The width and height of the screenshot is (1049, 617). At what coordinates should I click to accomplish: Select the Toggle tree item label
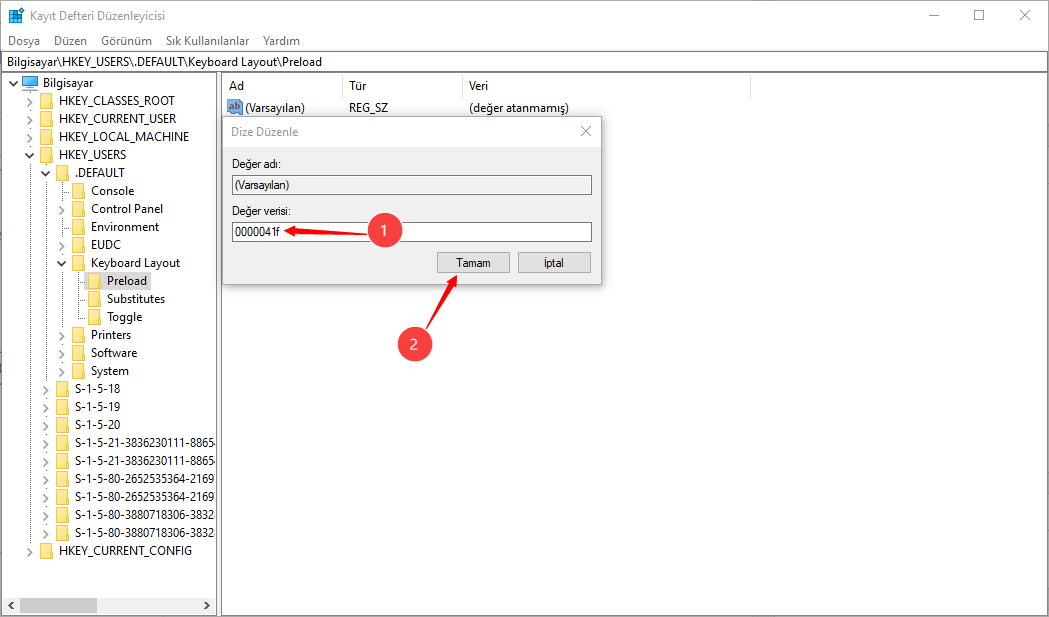(x=124, y=317)
